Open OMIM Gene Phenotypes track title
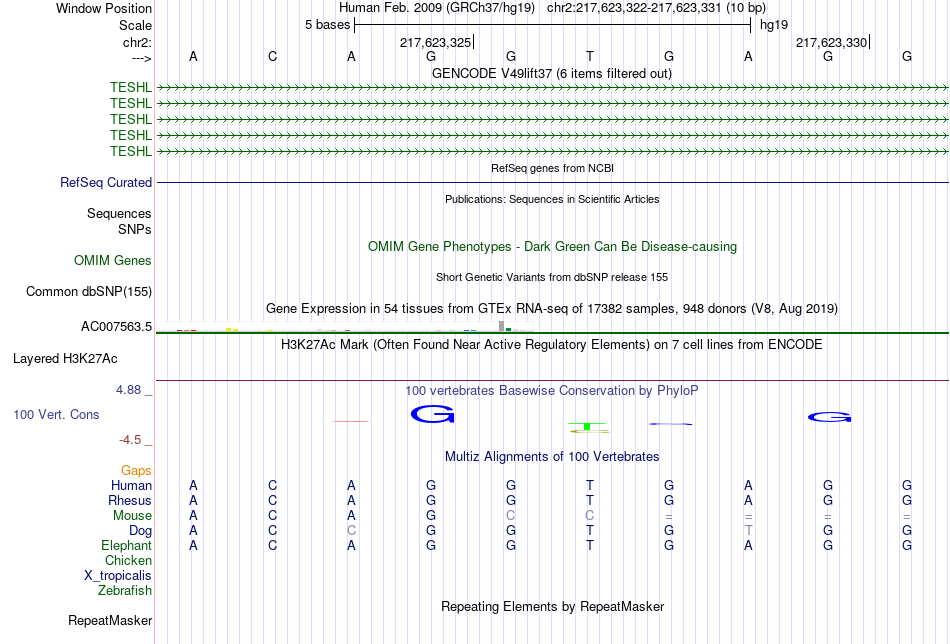This screenshot has height=644, width=950. point(552,247)
